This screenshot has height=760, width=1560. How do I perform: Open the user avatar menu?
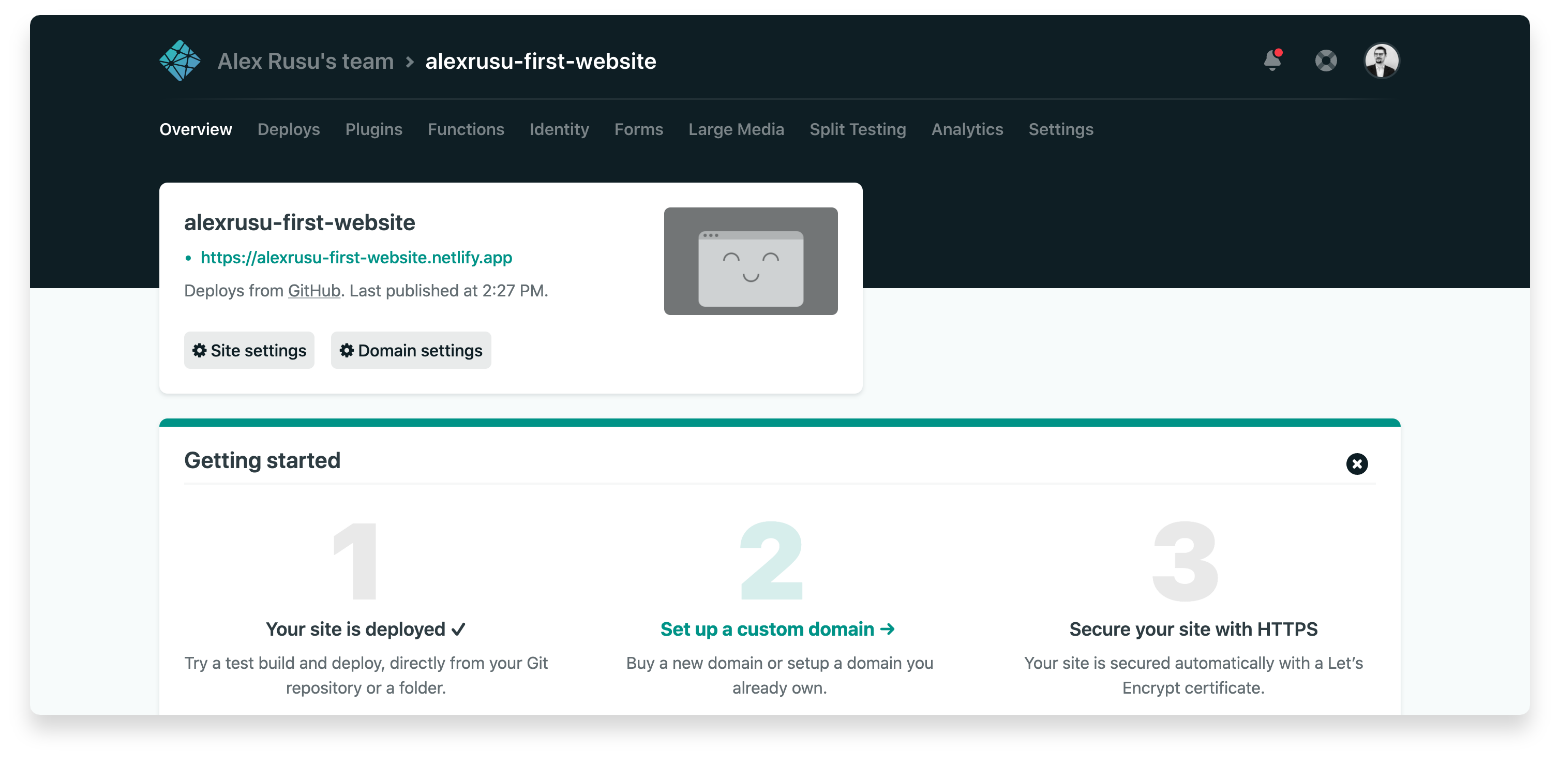1382,61
